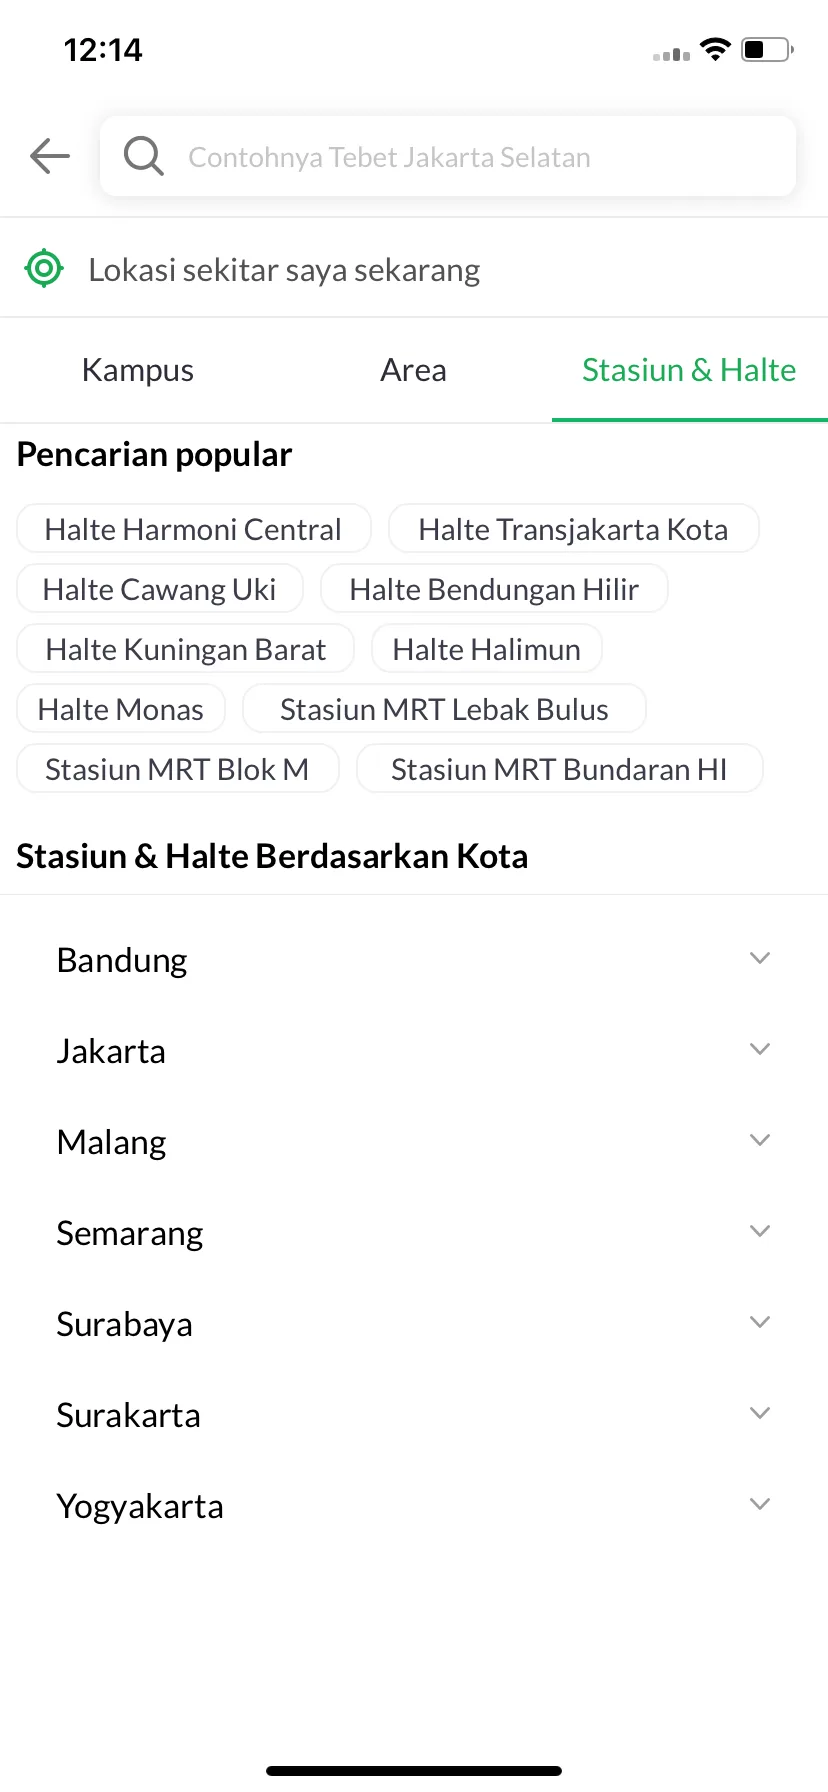Tap the Stasiun MRT Bundaran HI chip

point(559,769)
